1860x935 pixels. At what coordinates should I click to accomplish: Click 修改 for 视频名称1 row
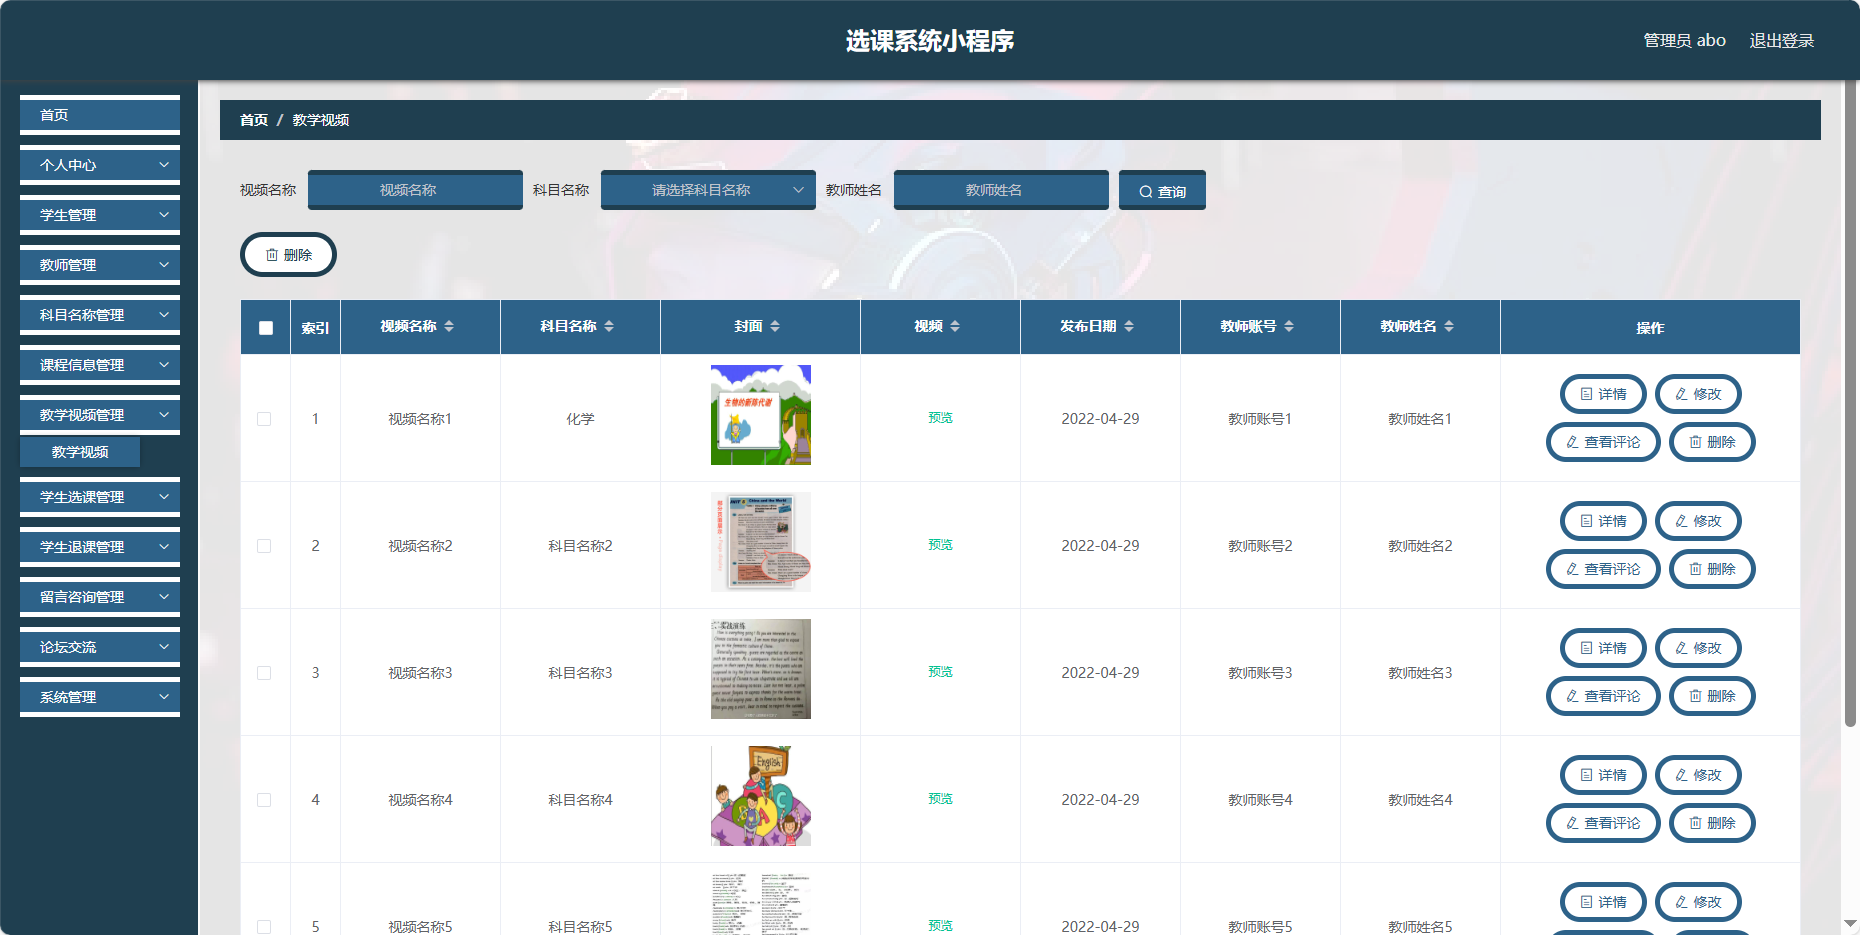1698,394
